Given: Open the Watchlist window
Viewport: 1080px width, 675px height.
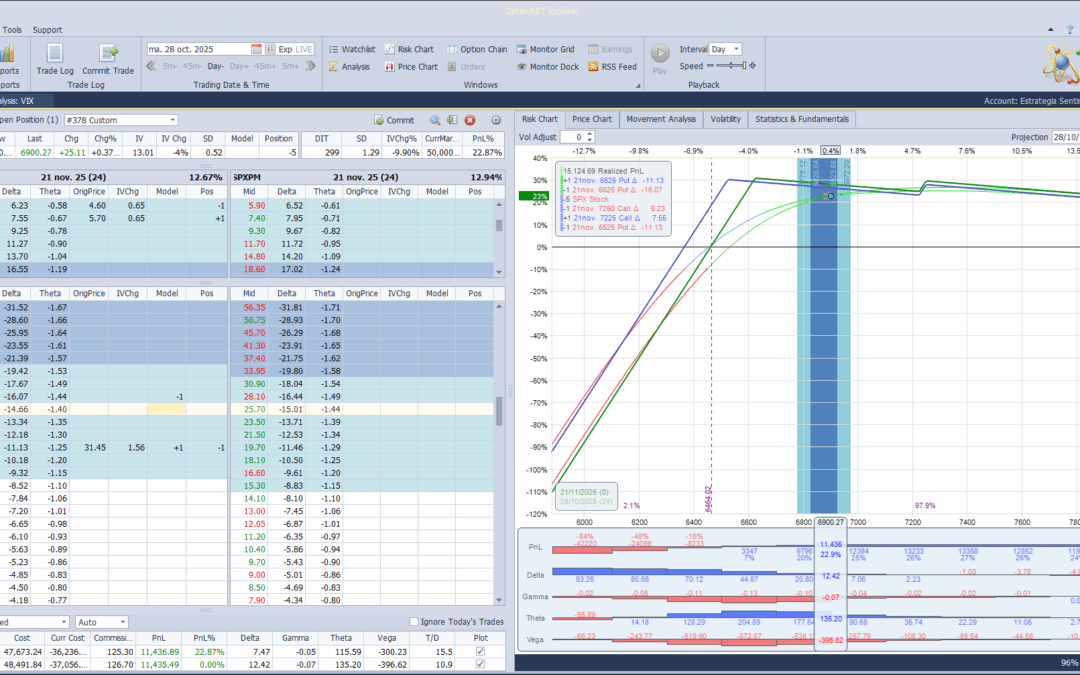Looking at the screenshot, I should point(351,49).
